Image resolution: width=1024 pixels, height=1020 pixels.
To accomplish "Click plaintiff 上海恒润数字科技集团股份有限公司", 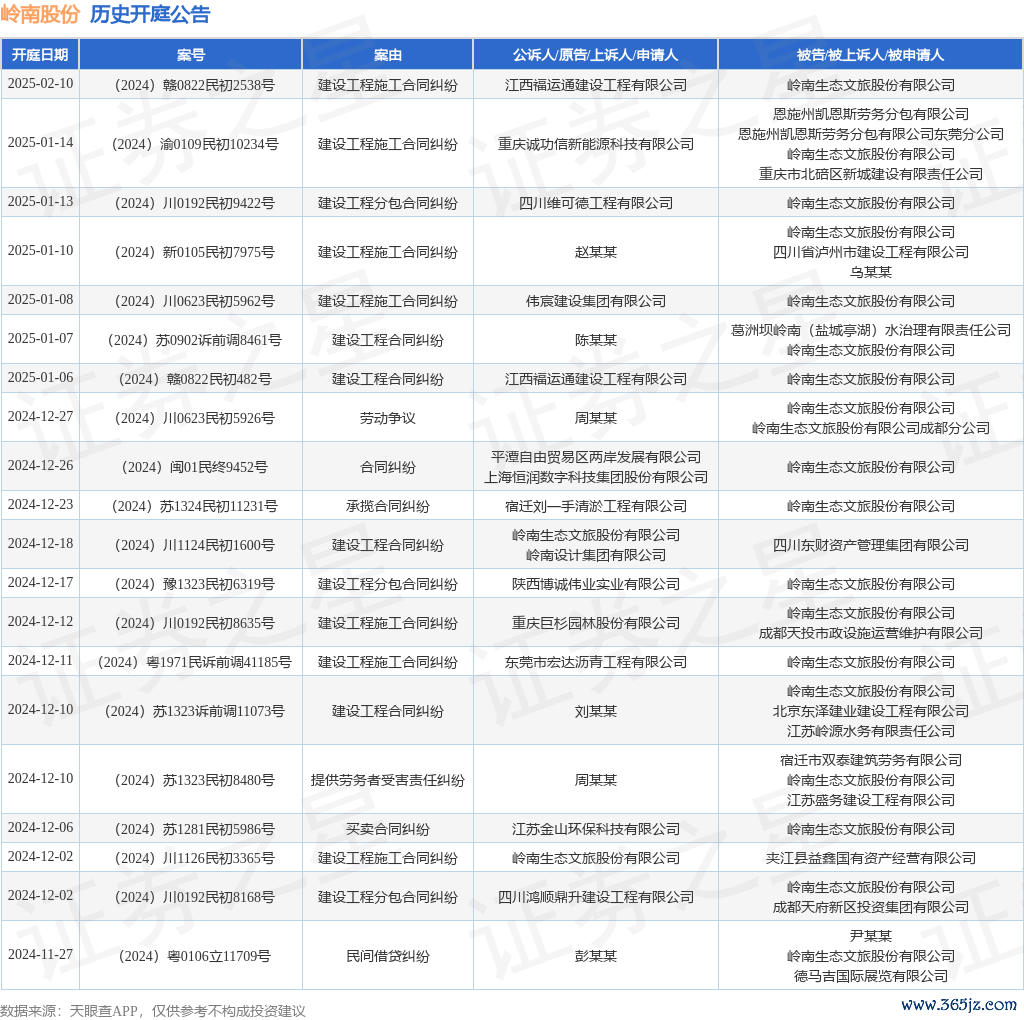I will coord(596,477).
